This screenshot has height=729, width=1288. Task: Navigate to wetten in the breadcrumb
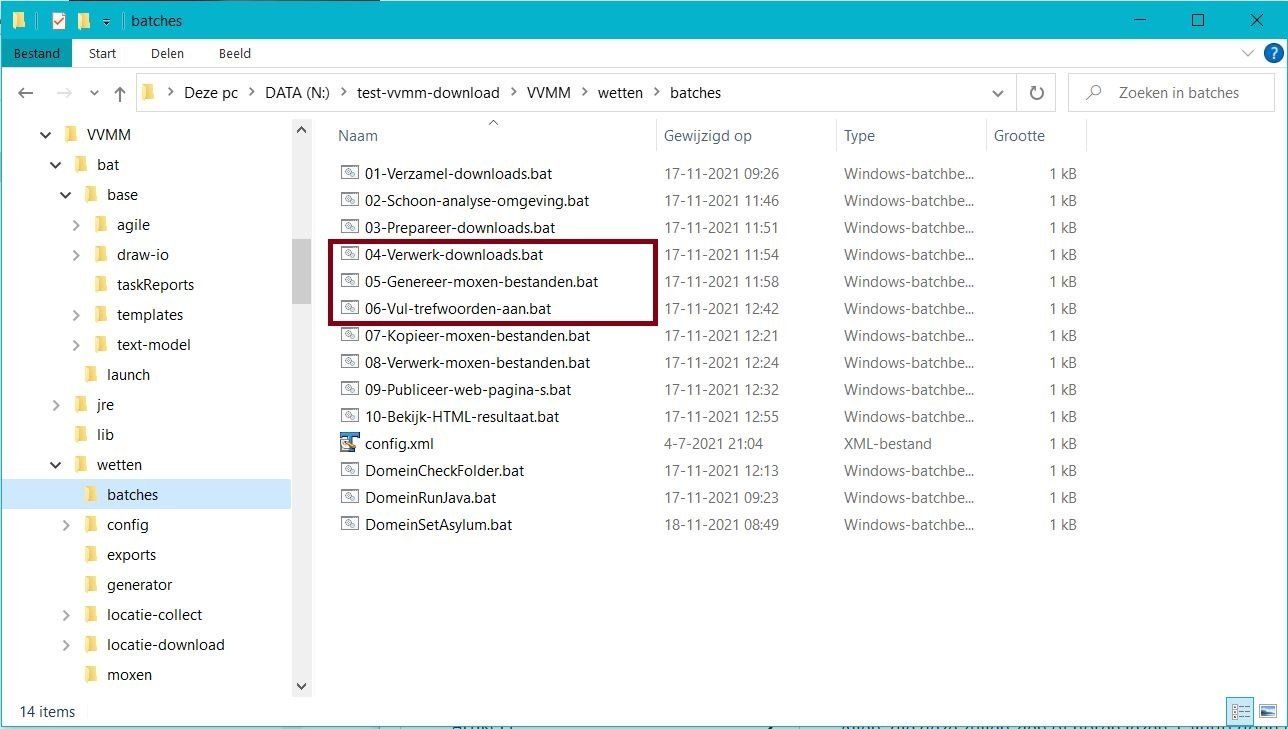click(x=620, y=93)
